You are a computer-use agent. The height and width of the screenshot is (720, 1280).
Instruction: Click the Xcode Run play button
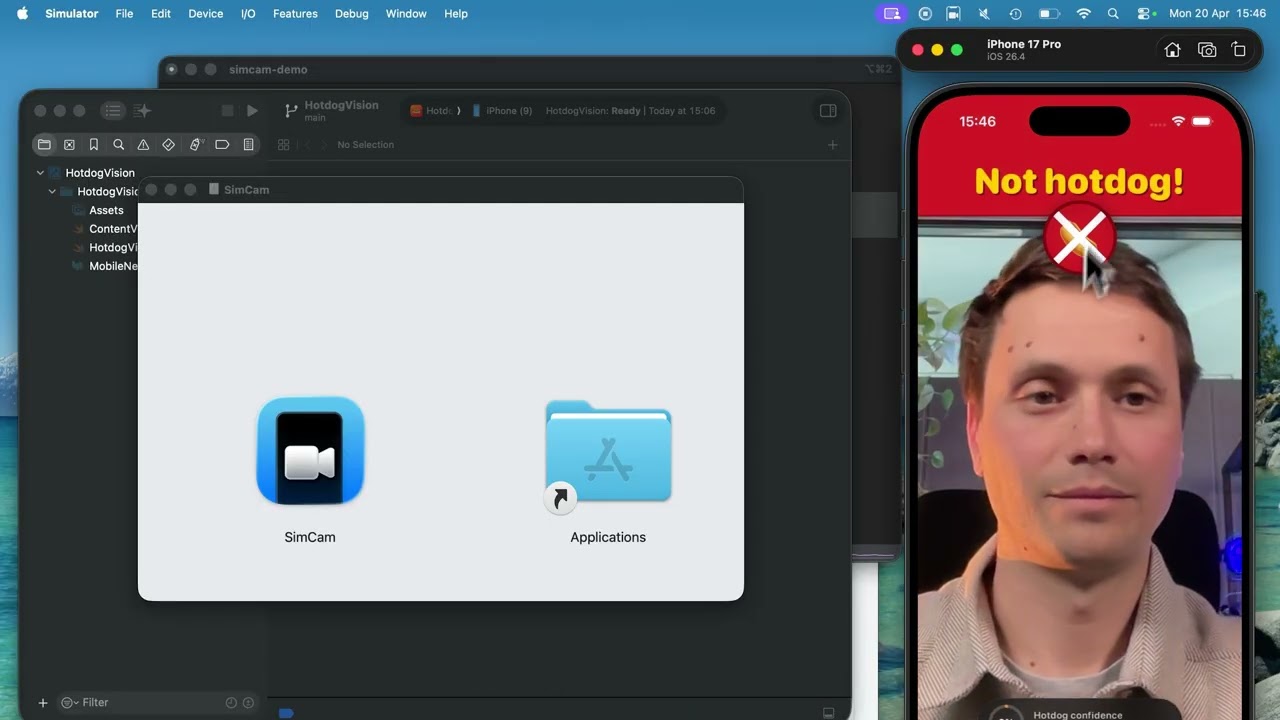(x=252, y=111)
